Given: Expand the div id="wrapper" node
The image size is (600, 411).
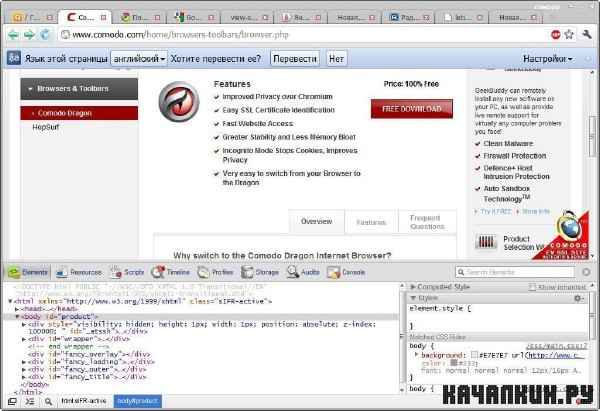Looking at the screenshot, I should click(x=24, y=339).
